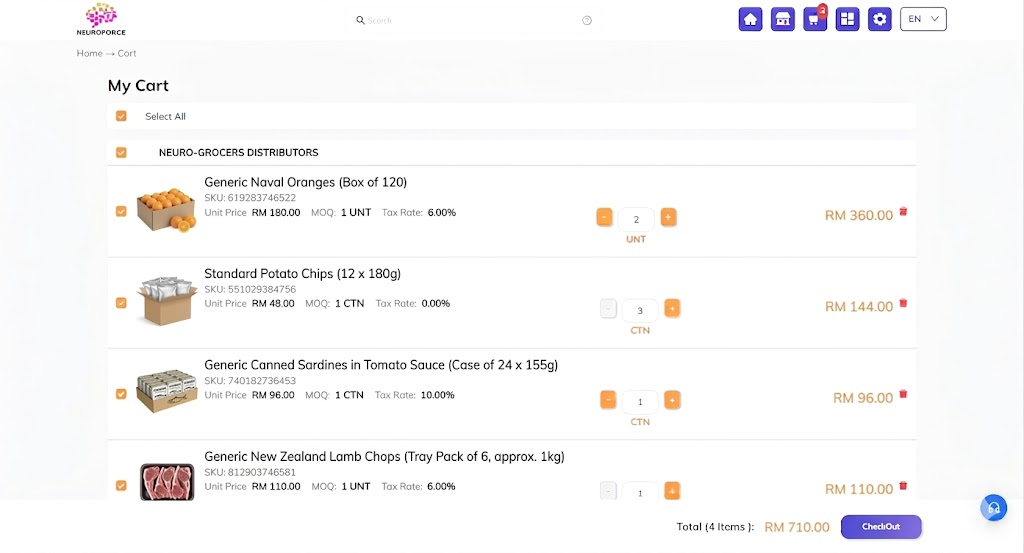Viewport: 1024px width, 553px height.
Task: Delete New Zealand Lamb Chops from cart
Action: pyautogui.click(x=903, y=485)
